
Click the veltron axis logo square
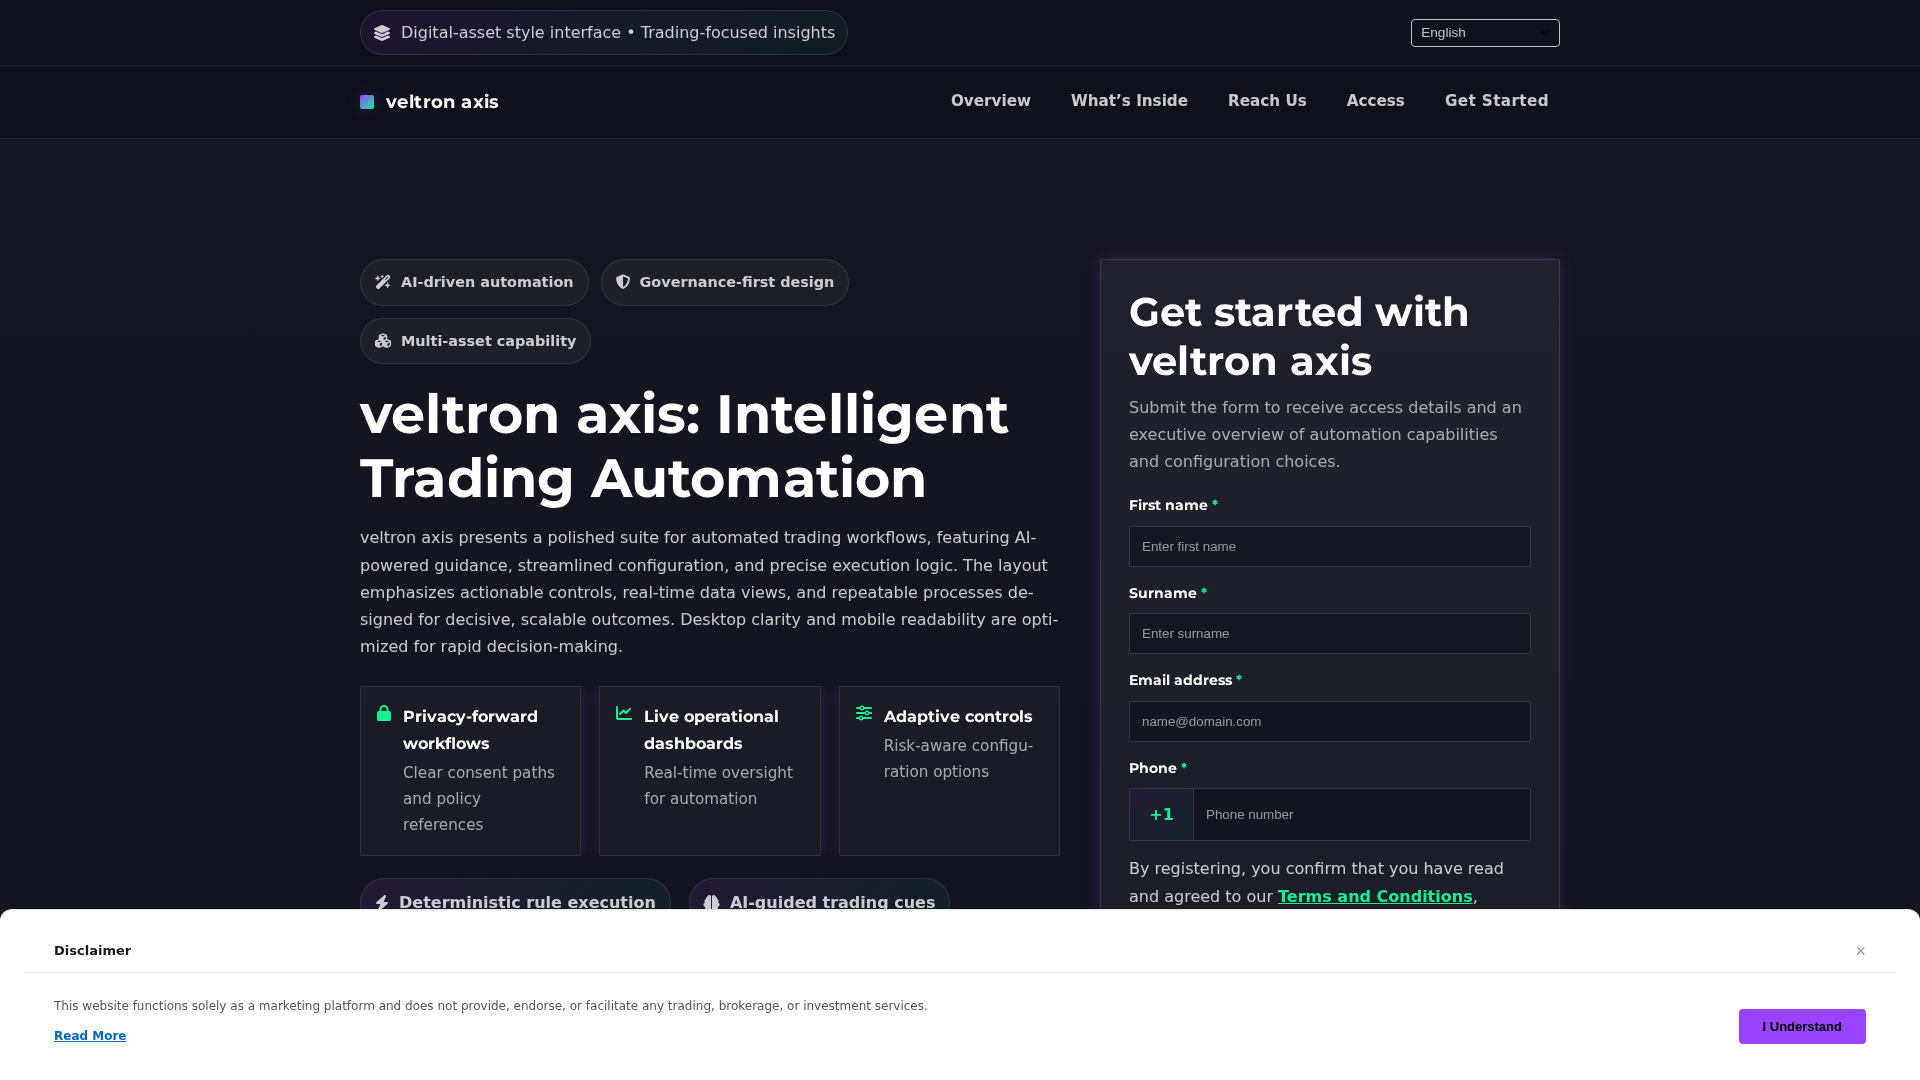(x=367, y=102)
